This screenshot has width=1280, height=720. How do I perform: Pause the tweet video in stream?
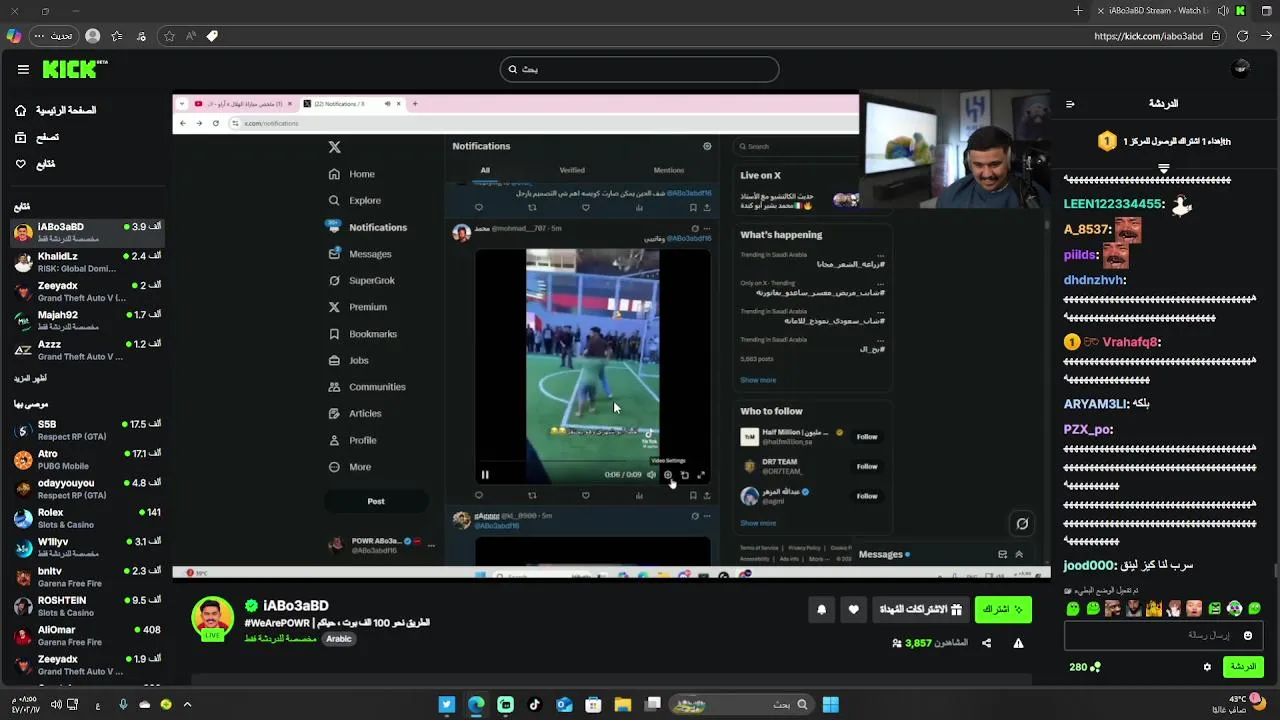[x=485, y=475]
